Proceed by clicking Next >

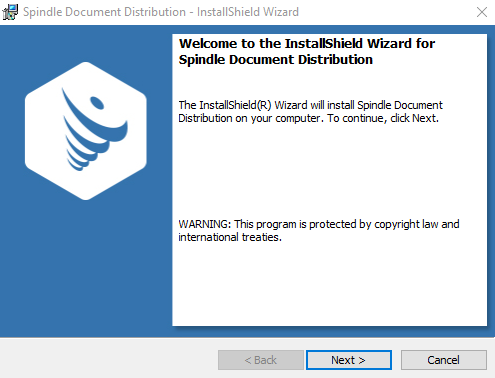(349, 360)
